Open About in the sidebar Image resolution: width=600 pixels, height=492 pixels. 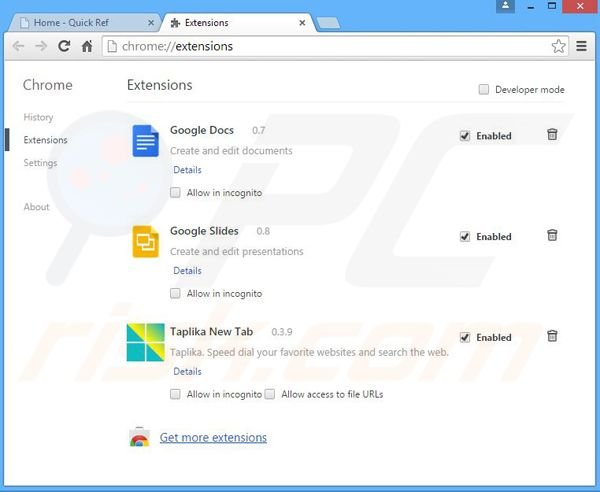[x=36, y=207]
